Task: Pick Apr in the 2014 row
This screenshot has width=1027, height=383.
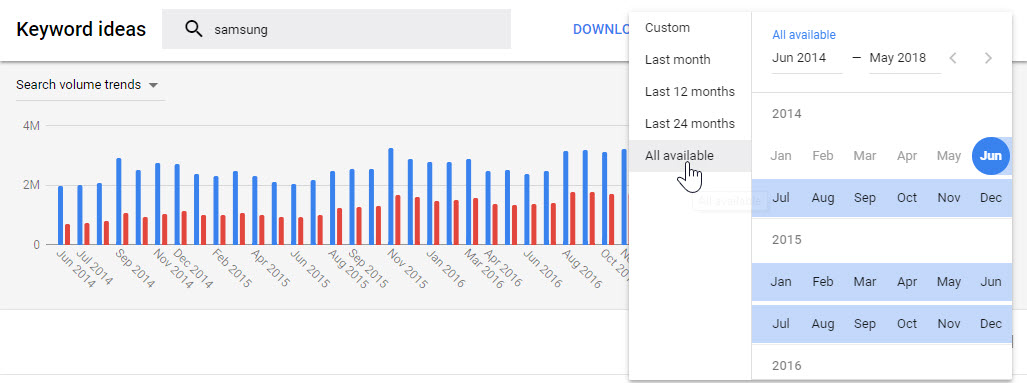Action: pyautogui.click(x=907, y=156)
